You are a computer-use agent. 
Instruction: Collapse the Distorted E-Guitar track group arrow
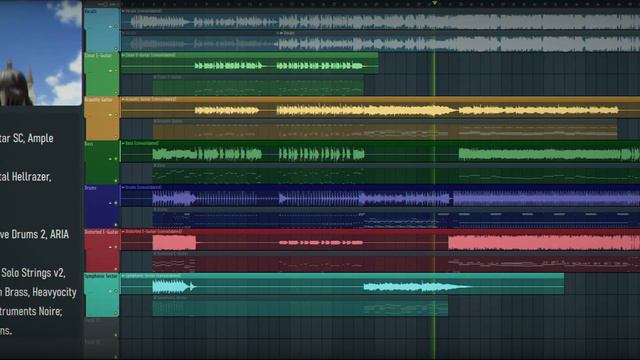pyautogui.click(x=110, y=247)
